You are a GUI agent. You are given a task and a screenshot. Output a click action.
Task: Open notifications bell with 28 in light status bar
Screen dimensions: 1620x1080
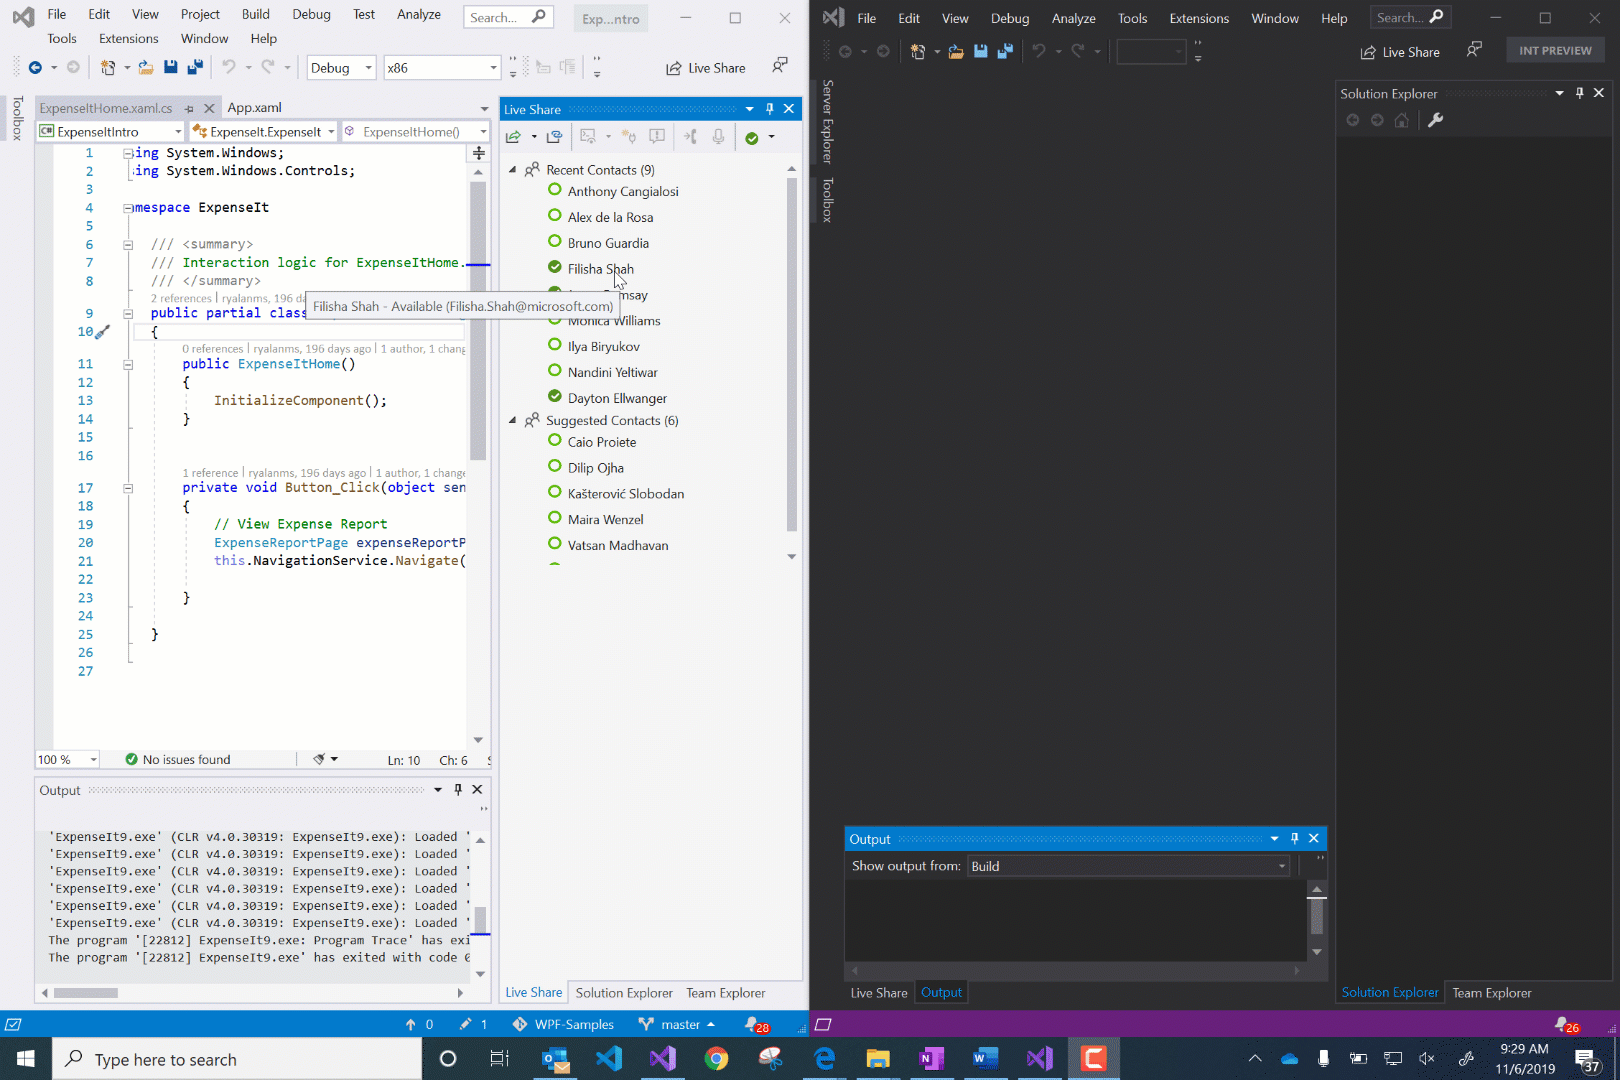[x=757, y=1024]
